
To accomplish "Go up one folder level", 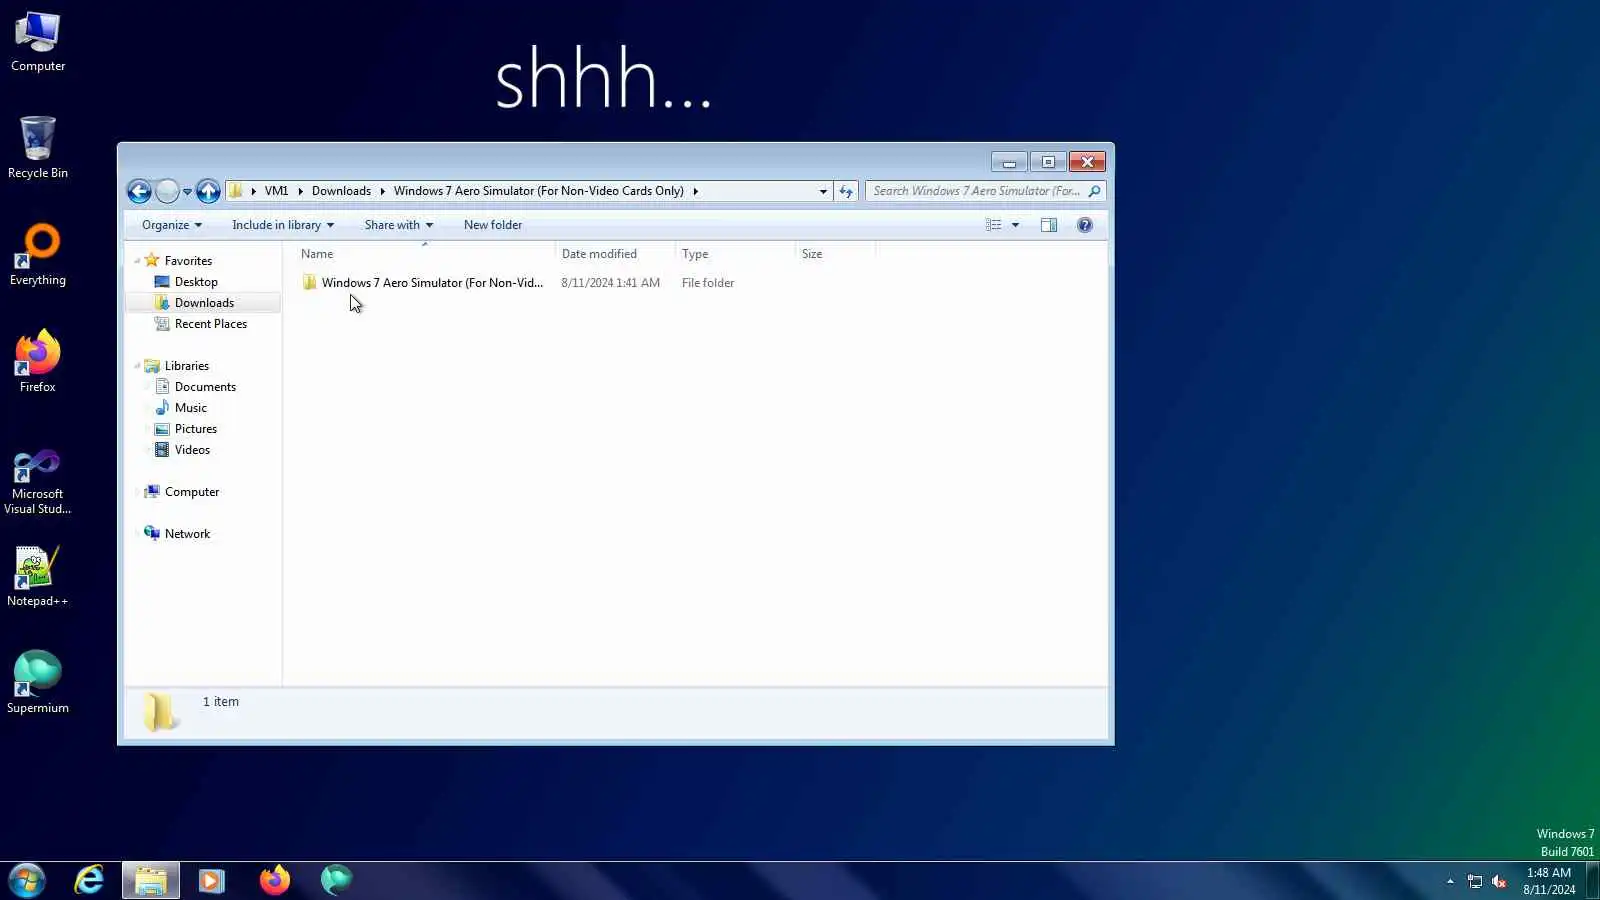I will coord(208,191).
